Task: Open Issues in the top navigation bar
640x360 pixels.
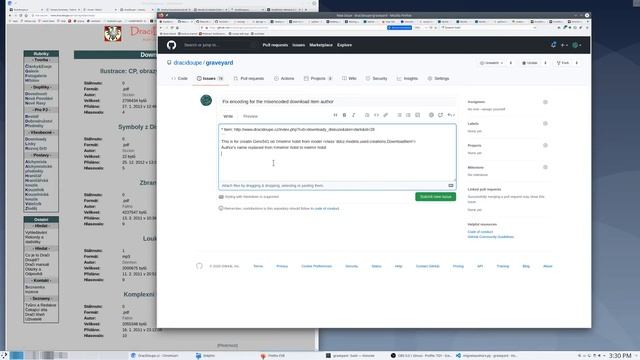Action: point(298,45)
